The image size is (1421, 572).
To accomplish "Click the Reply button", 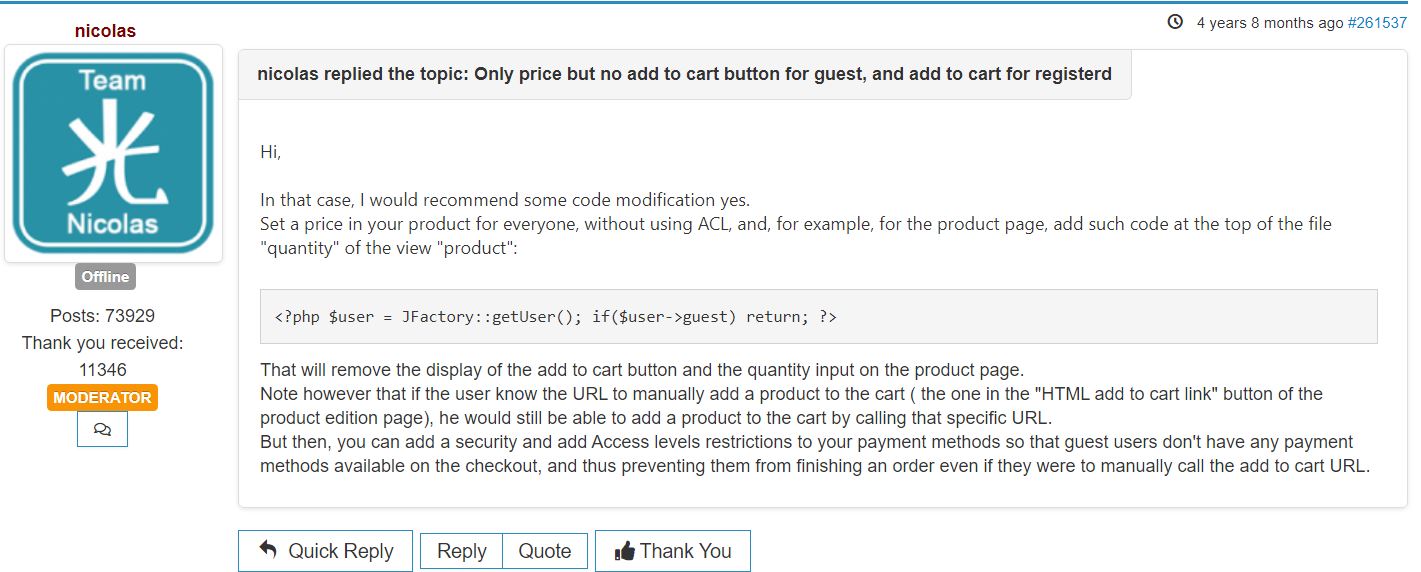I will click(x=461, y=551).
